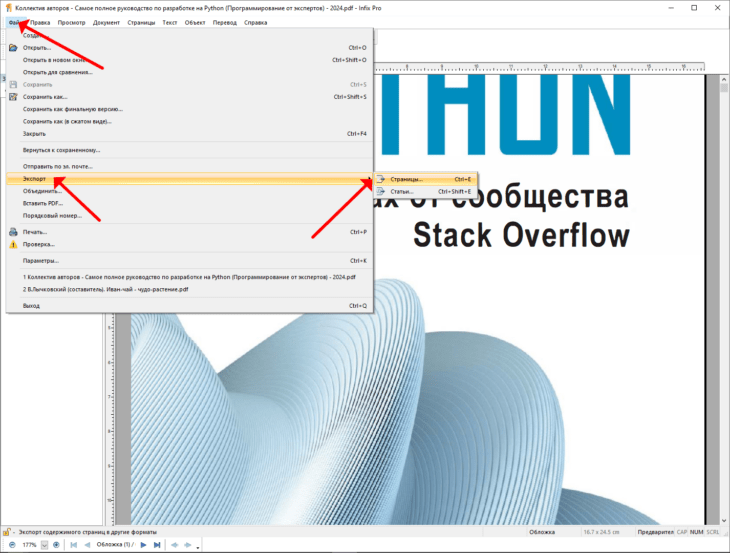This screenshot has height=553, width=730.
Task: Click the Open folder icon in File menu
Action: [x=13, y=47]
